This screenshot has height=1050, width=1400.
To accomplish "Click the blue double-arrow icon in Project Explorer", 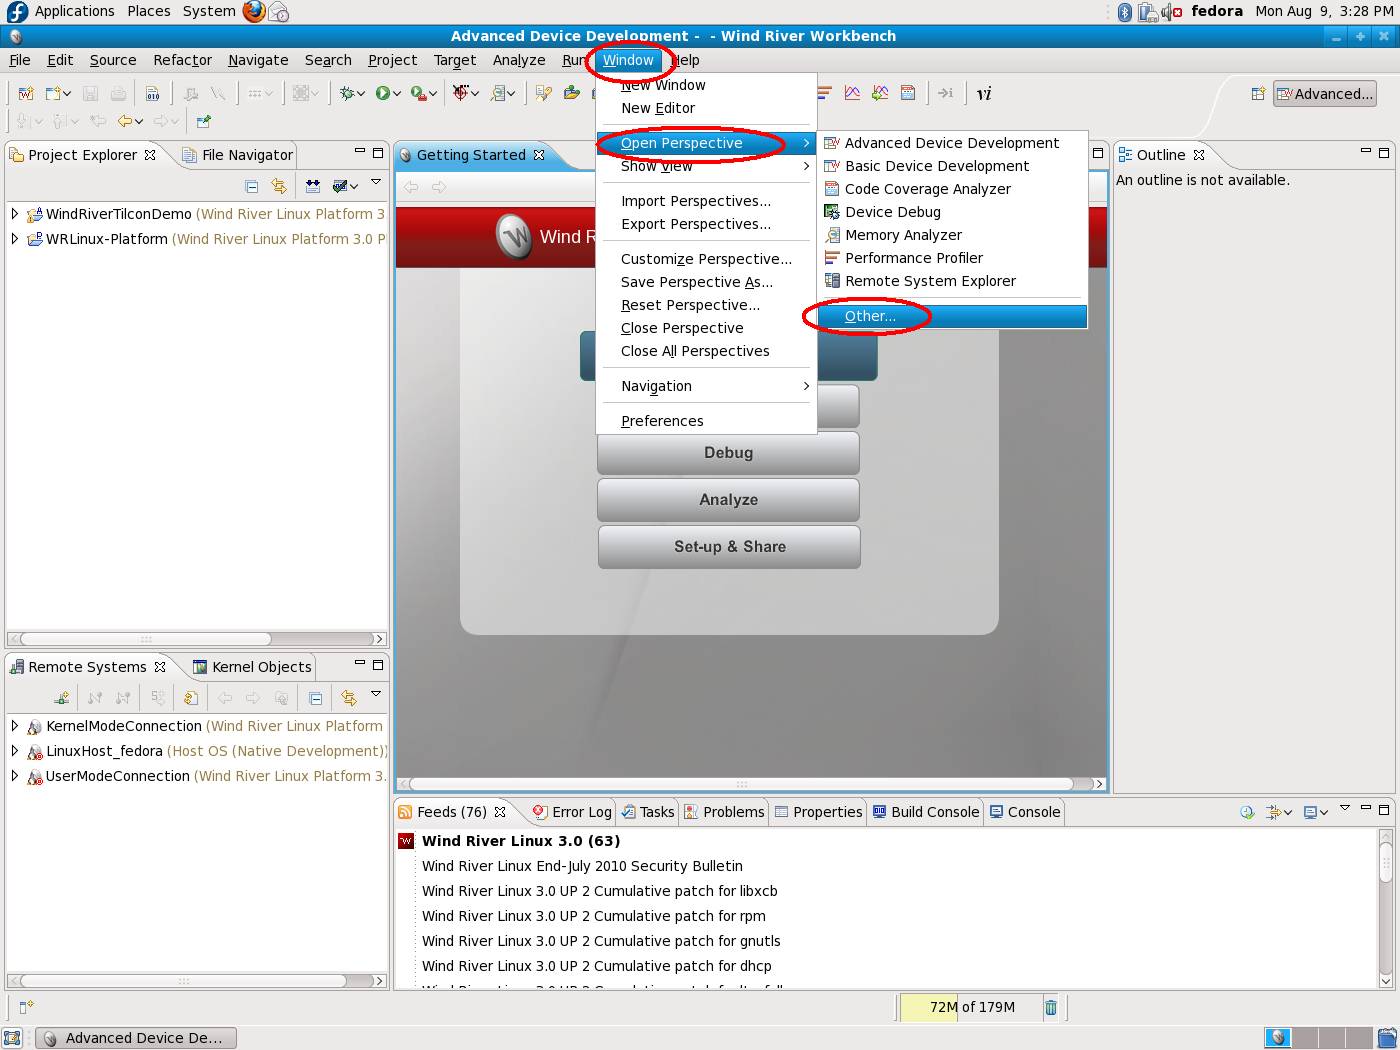I will pos(313,186).
